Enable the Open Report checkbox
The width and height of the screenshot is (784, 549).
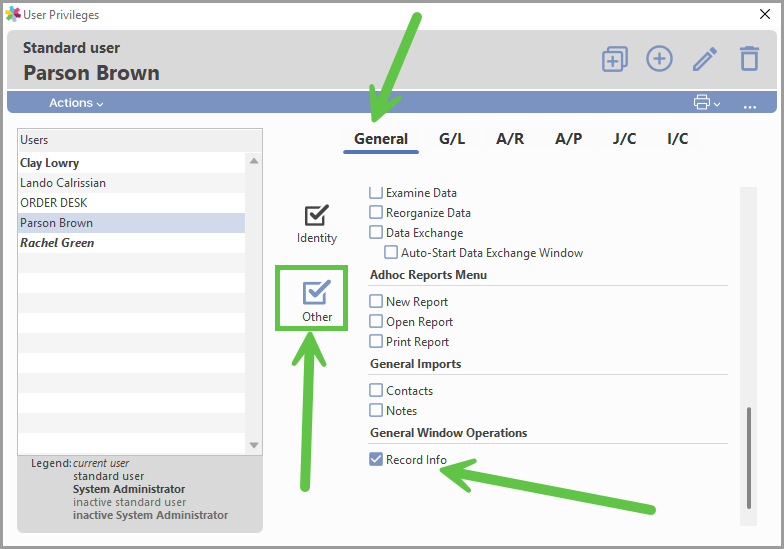376,322
